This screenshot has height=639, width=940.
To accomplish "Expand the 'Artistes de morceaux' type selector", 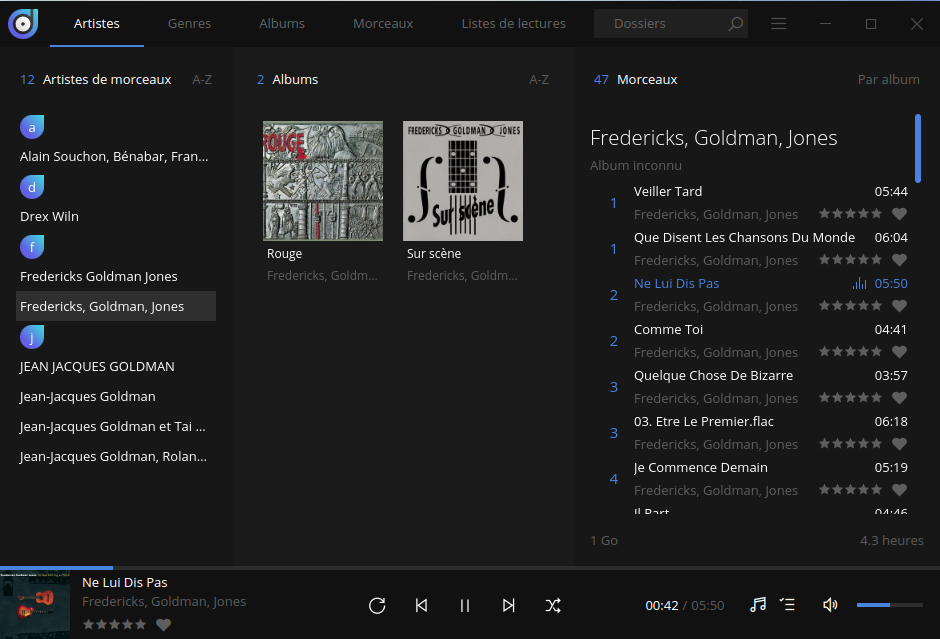I will tap(106, 80).
